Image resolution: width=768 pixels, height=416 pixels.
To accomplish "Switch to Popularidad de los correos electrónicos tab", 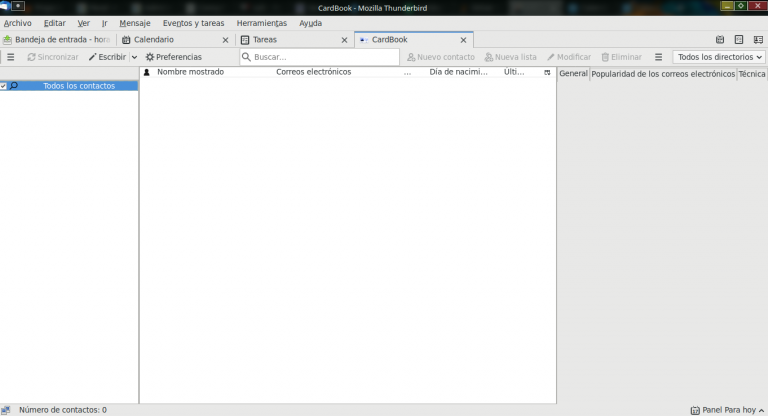I will 663,74.
